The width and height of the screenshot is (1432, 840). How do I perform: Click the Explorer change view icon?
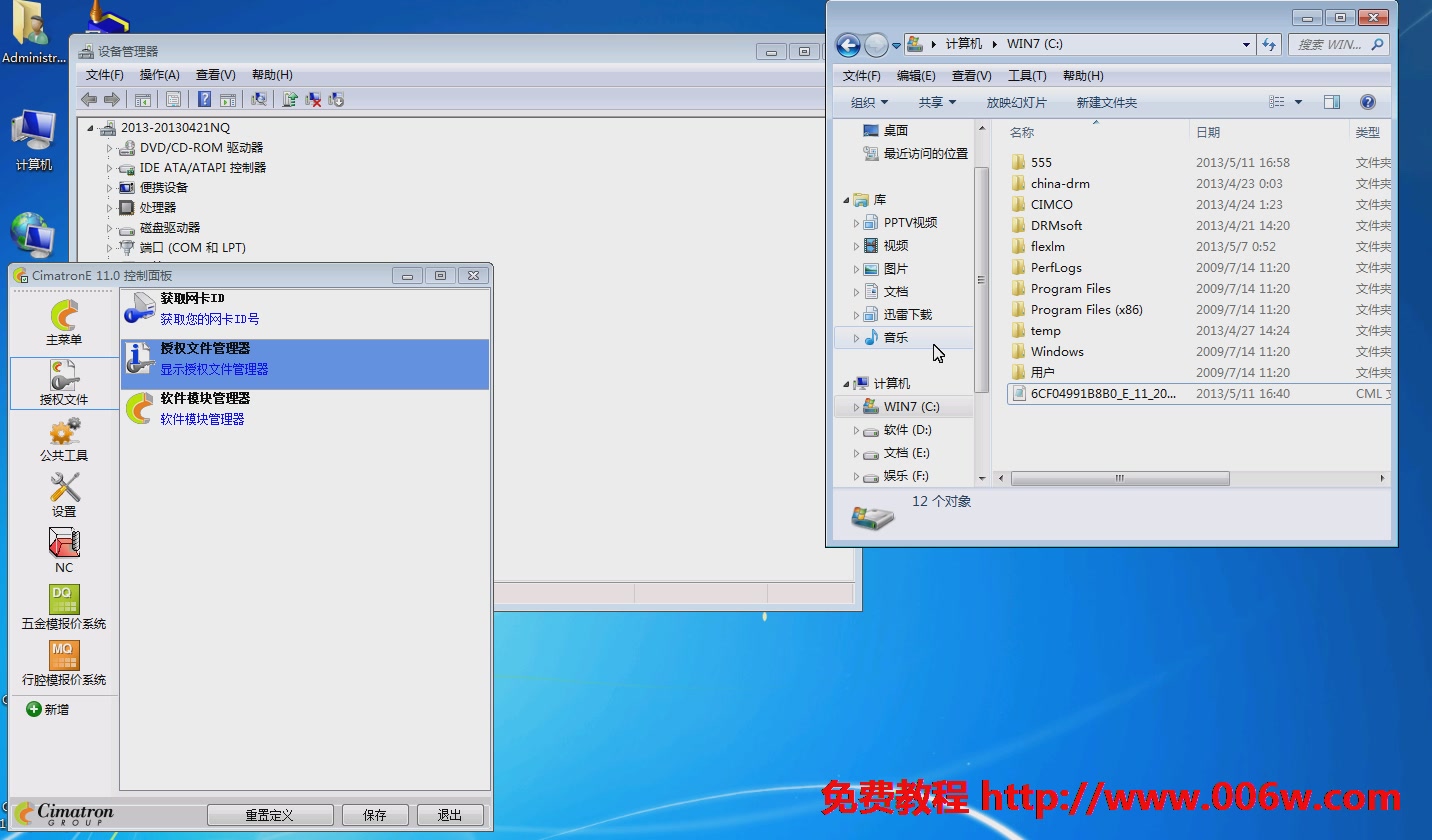pyautogui.click(x=1276, y=102)
